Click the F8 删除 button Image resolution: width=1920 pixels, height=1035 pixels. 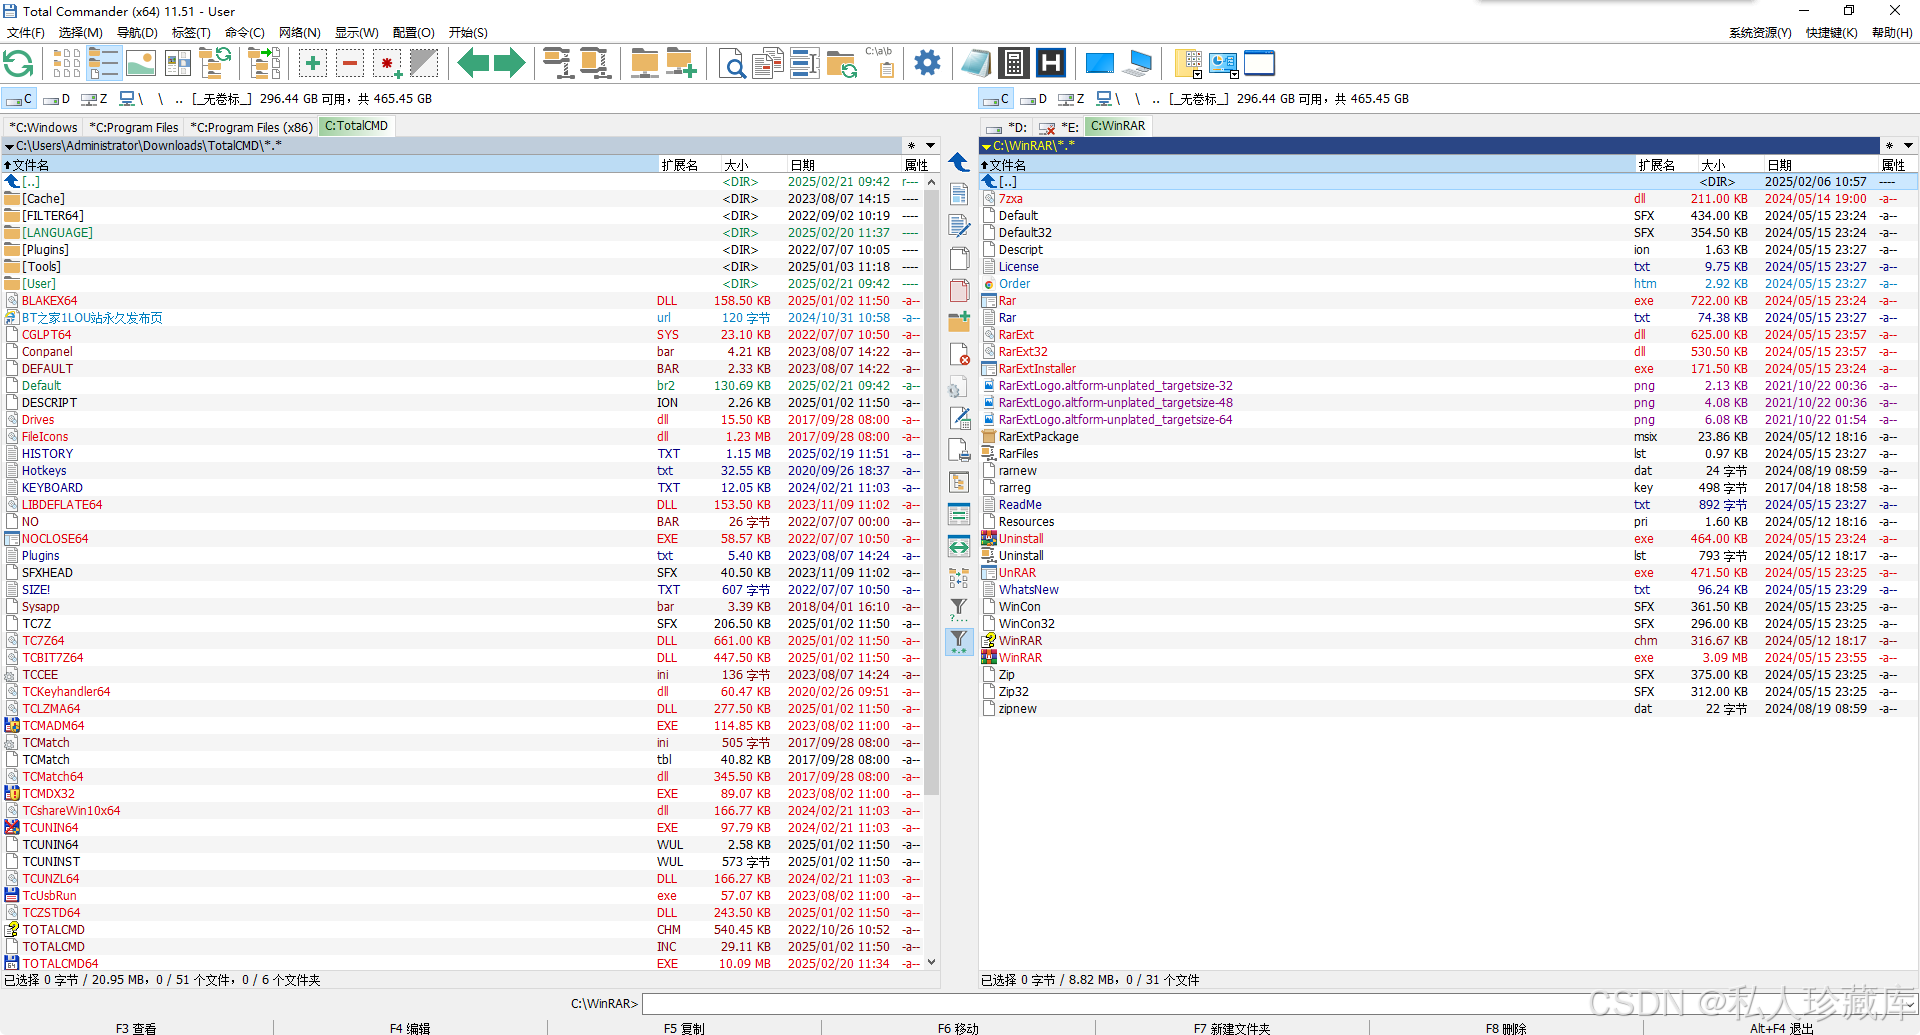1506,1028
